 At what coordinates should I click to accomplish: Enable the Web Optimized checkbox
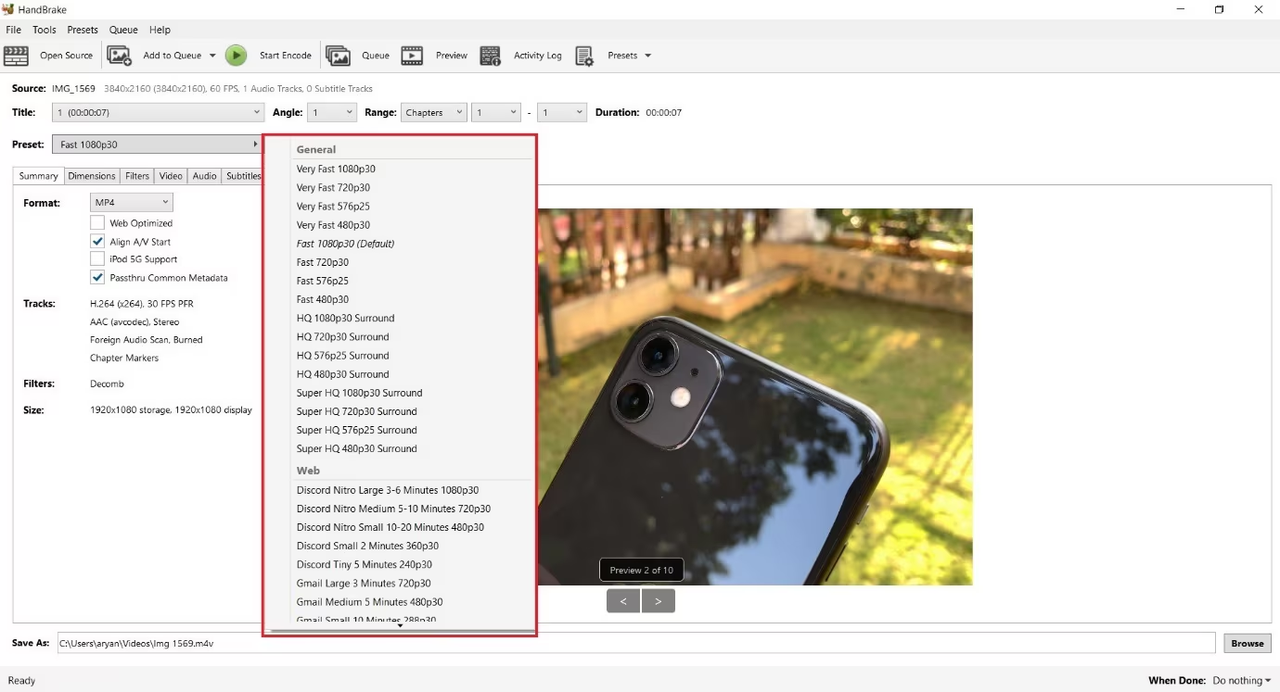97,223
